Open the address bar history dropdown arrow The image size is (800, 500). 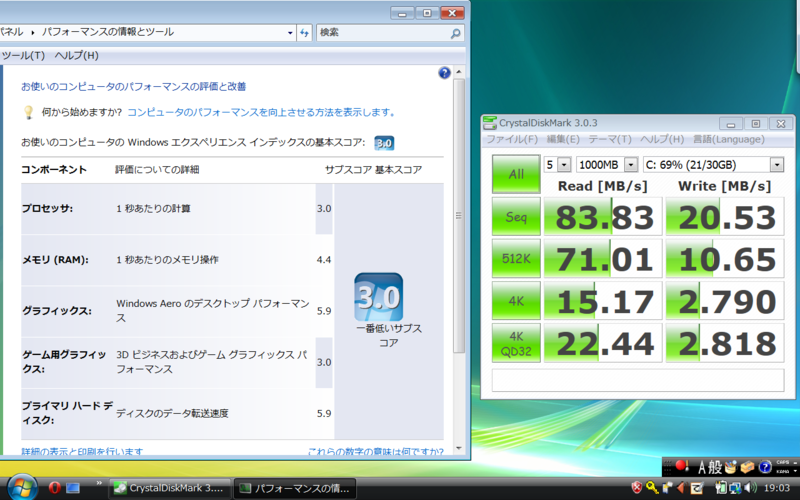click(x=290, y=33)
